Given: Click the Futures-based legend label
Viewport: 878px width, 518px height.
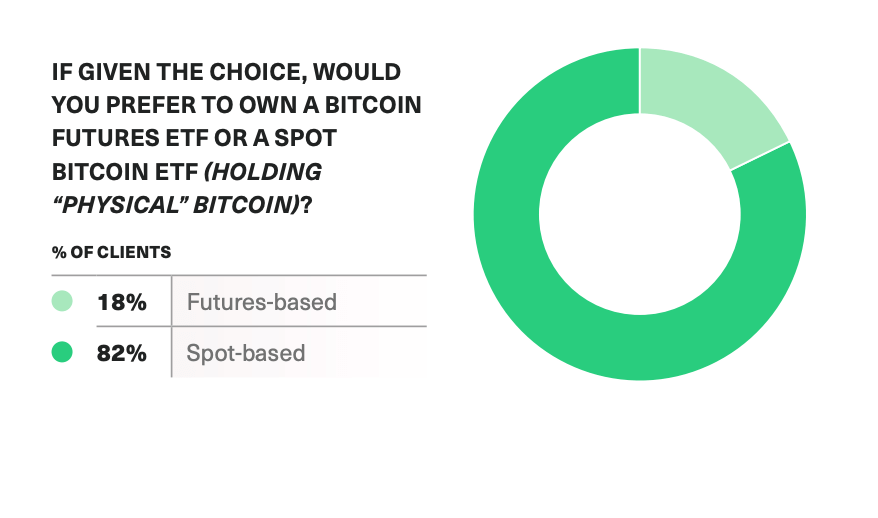Looking at the screenshot, I should coord(261,302).
